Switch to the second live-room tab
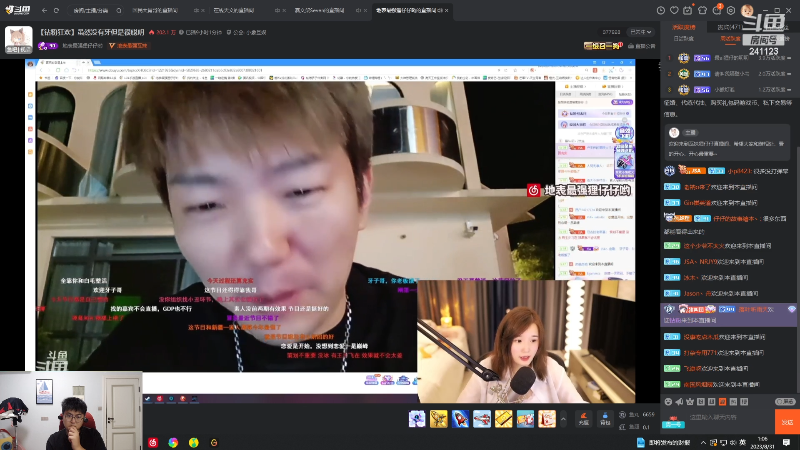The image size is (800, 450). (234, 10)
